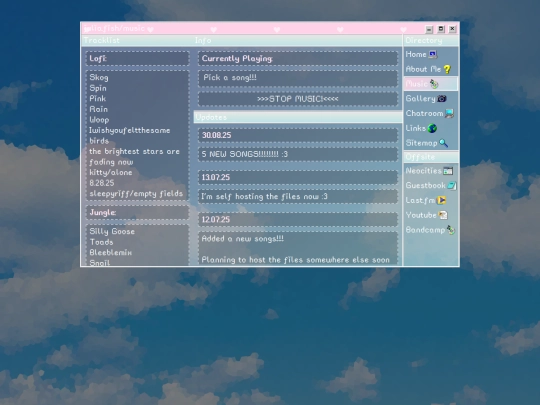Select the highlighted Music directory entry
540x405 pixels.
coord(430,84)
